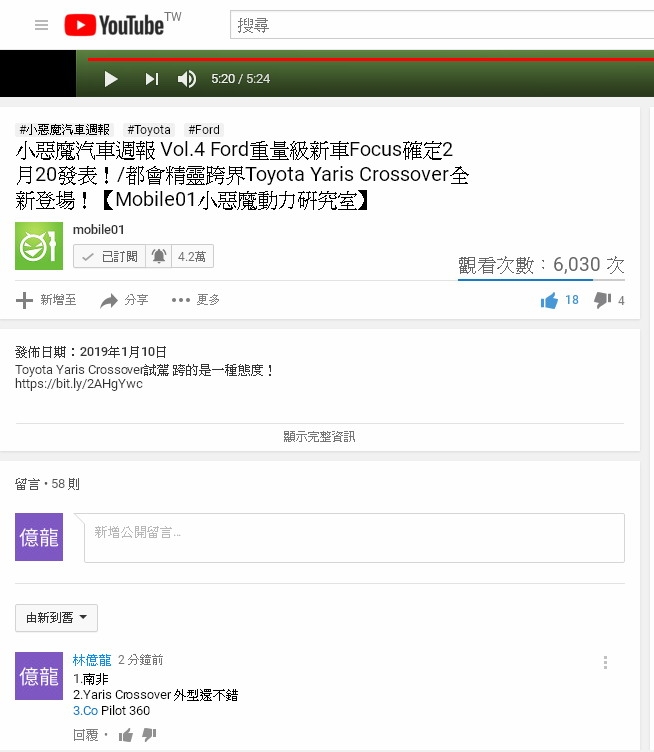
Task: Toggle the notification bell for mobile01
Action: click(x=159, y=257)
